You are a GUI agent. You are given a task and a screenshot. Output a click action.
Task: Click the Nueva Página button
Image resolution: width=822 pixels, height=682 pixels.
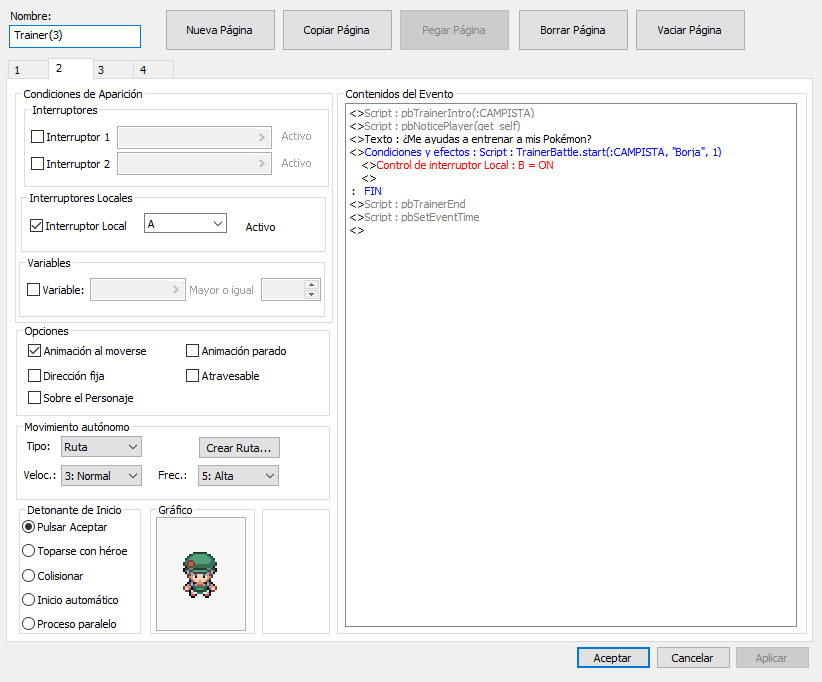click(220, 30)
